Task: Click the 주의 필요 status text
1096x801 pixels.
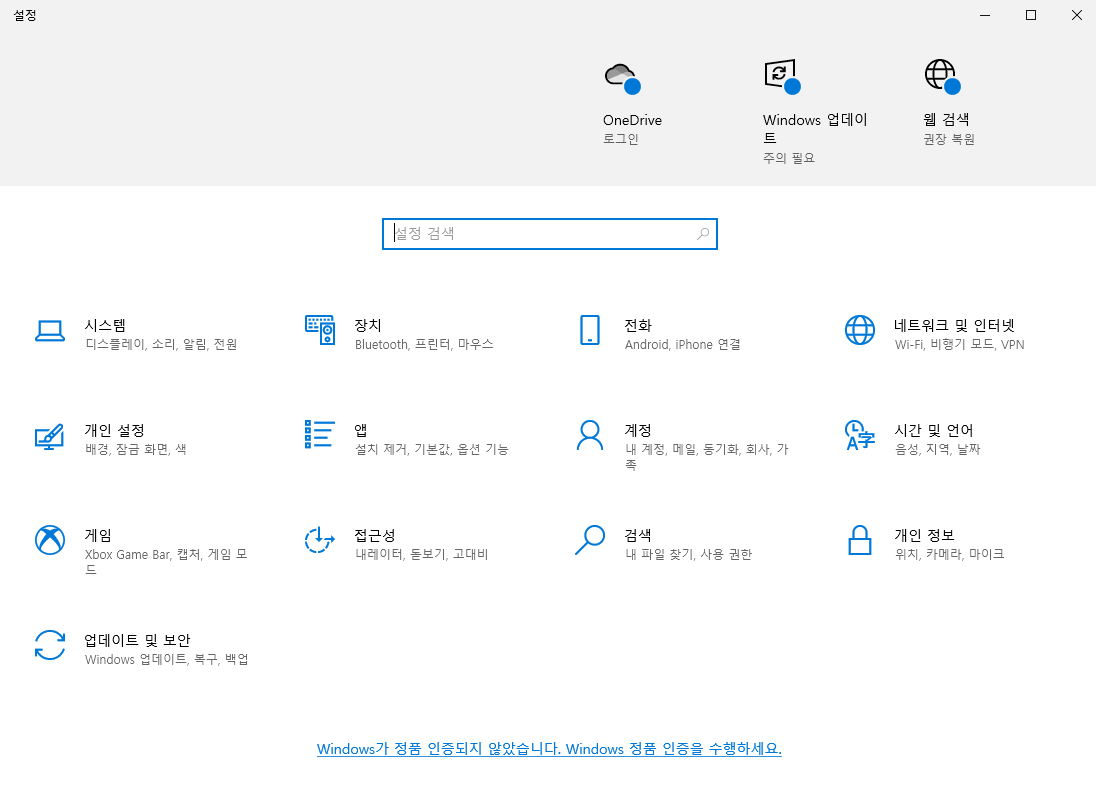Action: tap(788, 158)
